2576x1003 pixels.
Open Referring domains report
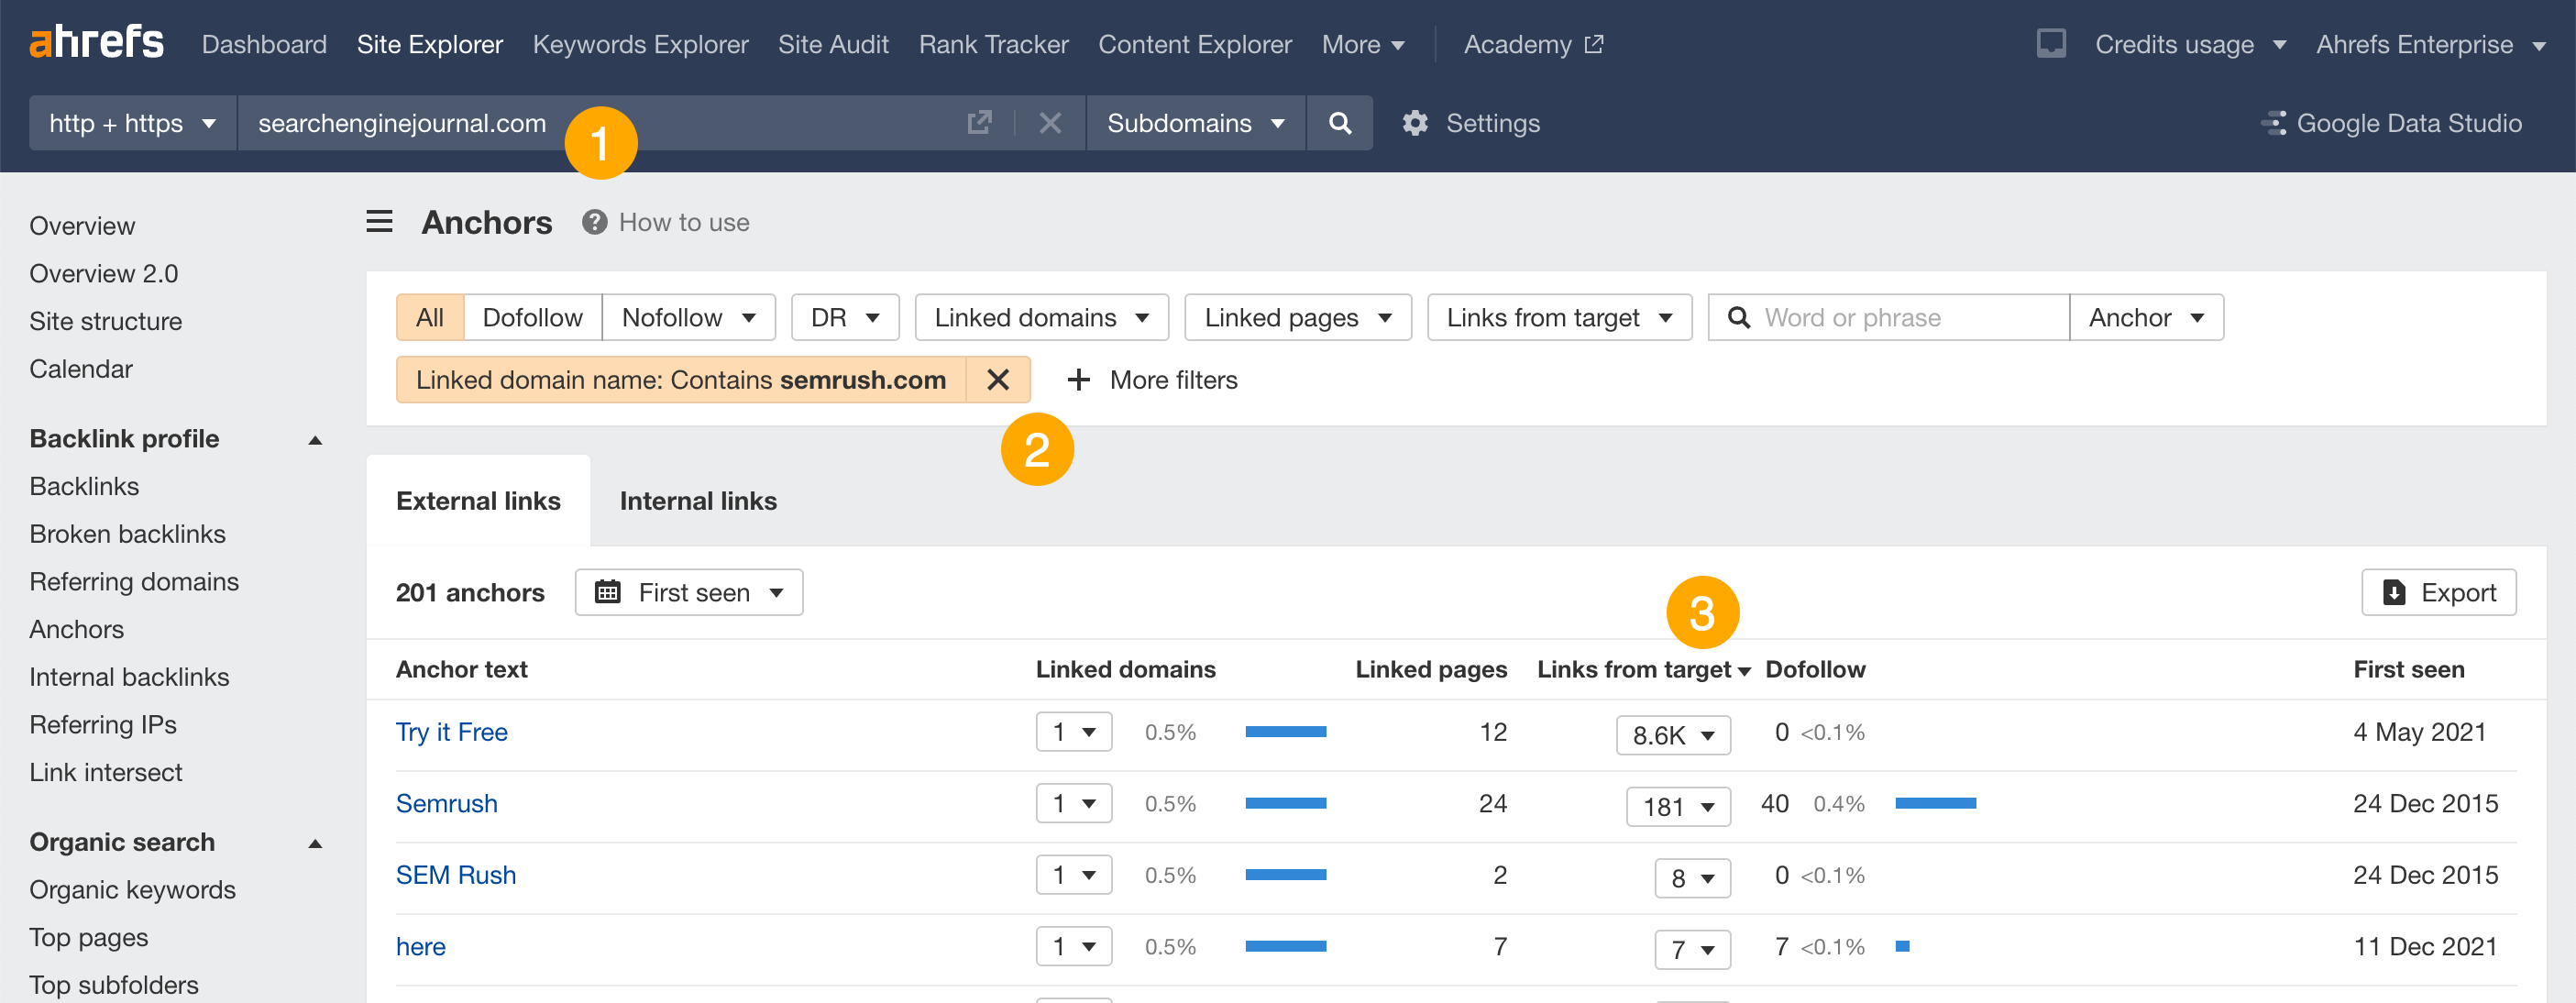tap(134, 582)
